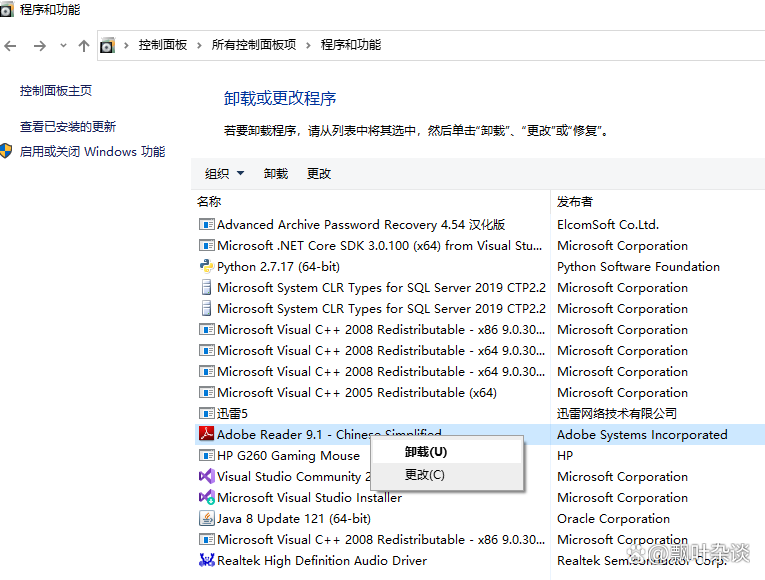This screenshot has height=580, width=765.
Task: Click icon of first SQL Server CLR Types entry
Action: (207, 287)
